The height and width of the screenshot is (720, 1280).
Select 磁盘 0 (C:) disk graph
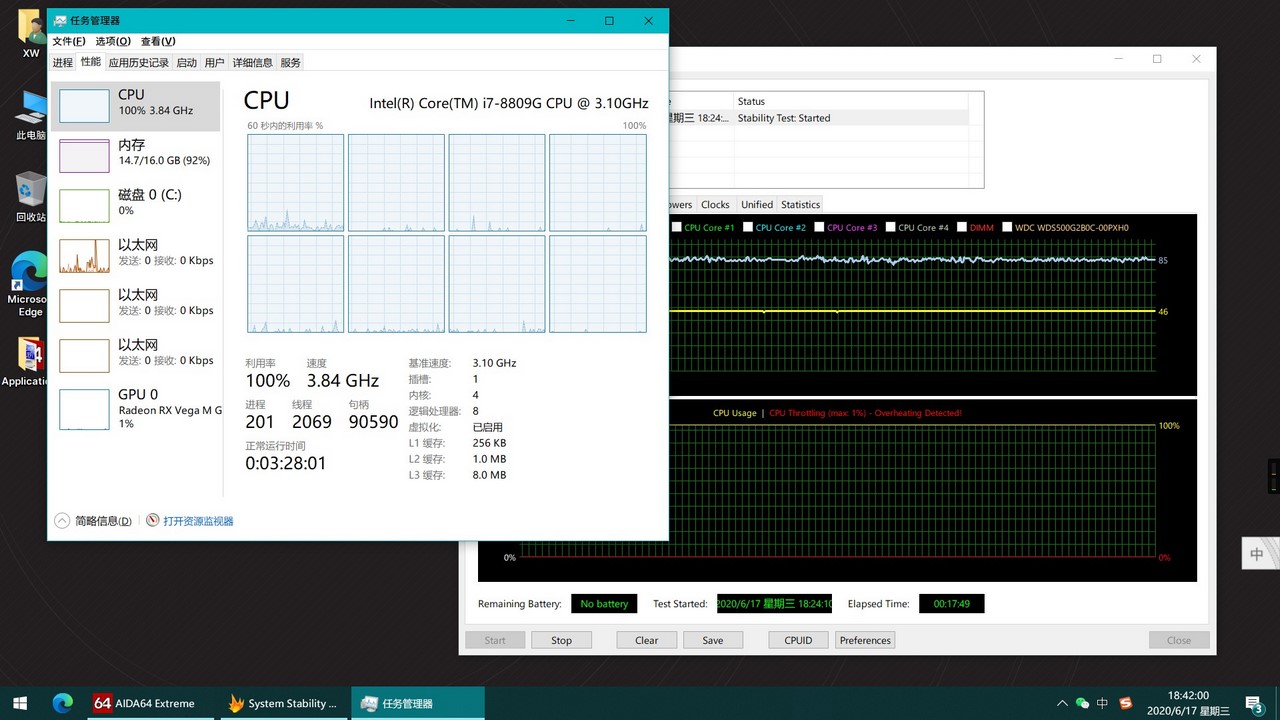tap(84, 206)
